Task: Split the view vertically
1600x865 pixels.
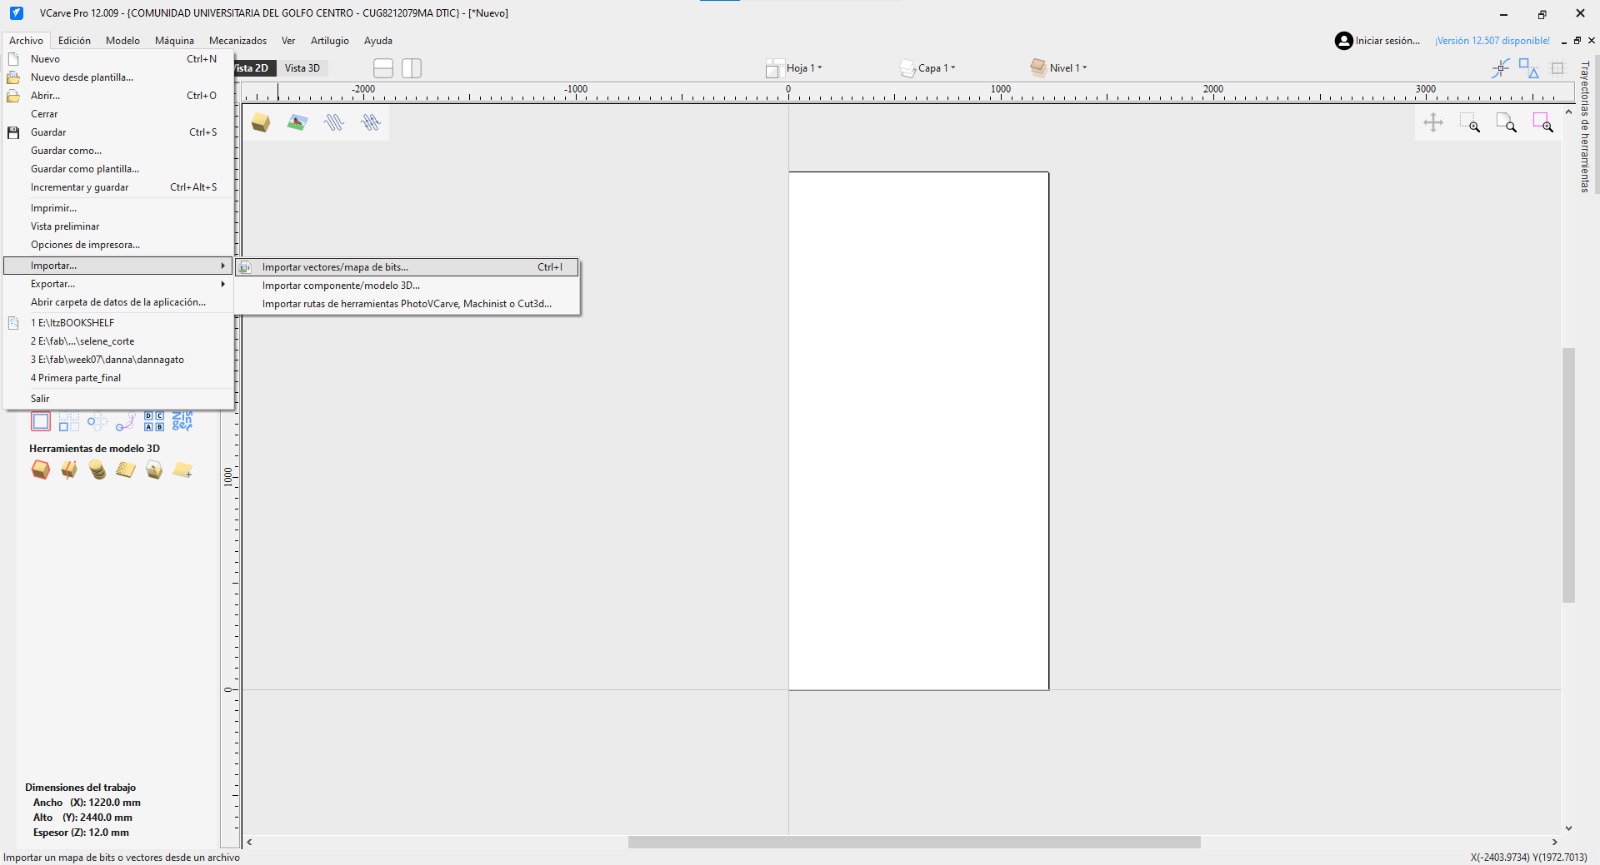Action: (412, 68)
